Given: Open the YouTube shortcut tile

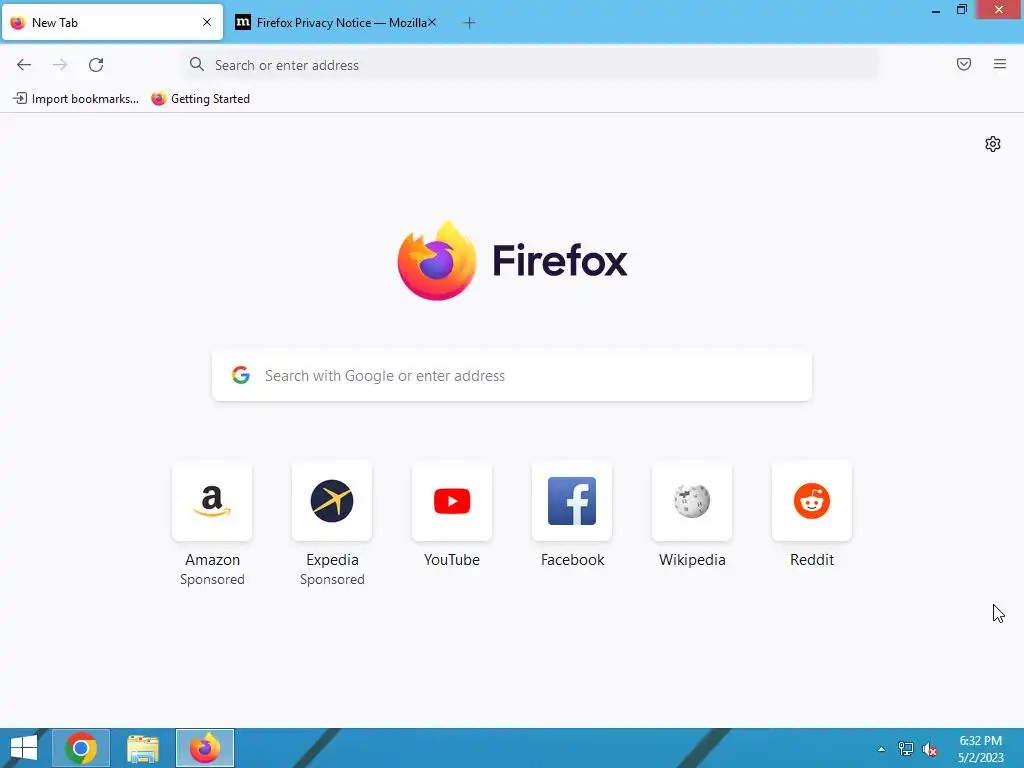Looking at the screenshot, I should coord(452,501).
